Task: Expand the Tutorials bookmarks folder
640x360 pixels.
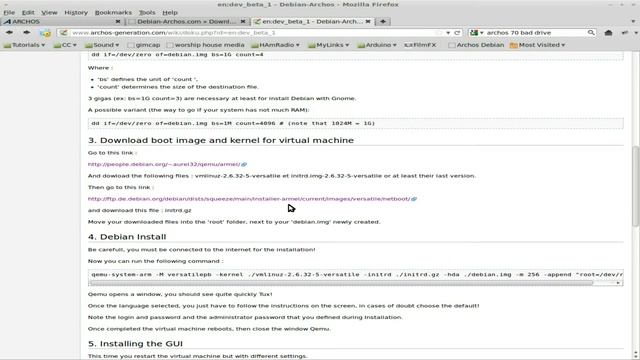Action: pyautogui.click(x=24, y=45)
